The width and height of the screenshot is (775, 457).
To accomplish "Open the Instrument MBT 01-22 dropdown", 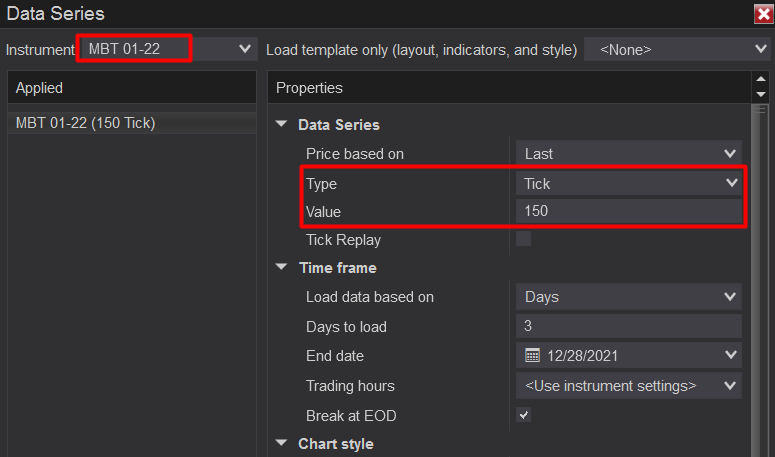I will pyautogui.click(x=244, y=48).
